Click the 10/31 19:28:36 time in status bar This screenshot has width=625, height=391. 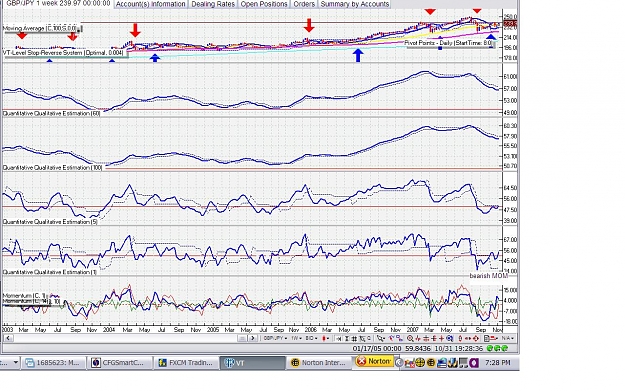coord(459,348)
